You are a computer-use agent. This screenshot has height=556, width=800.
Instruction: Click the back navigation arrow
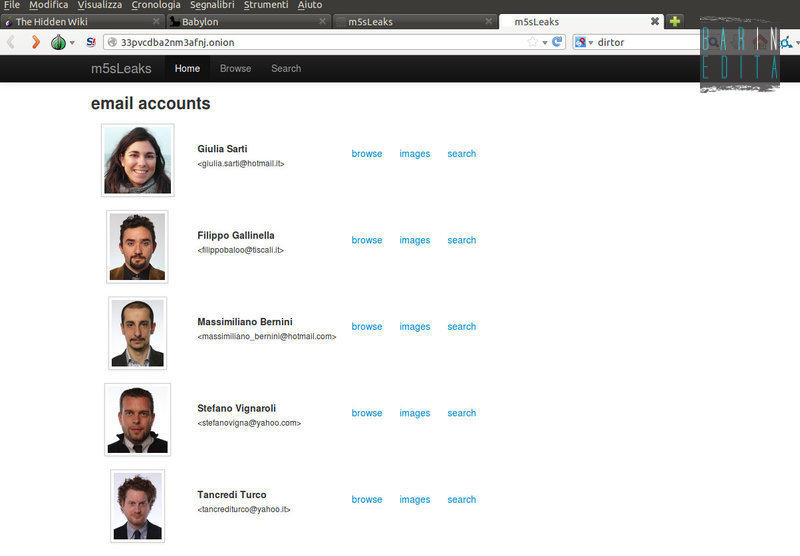(11, 42)
